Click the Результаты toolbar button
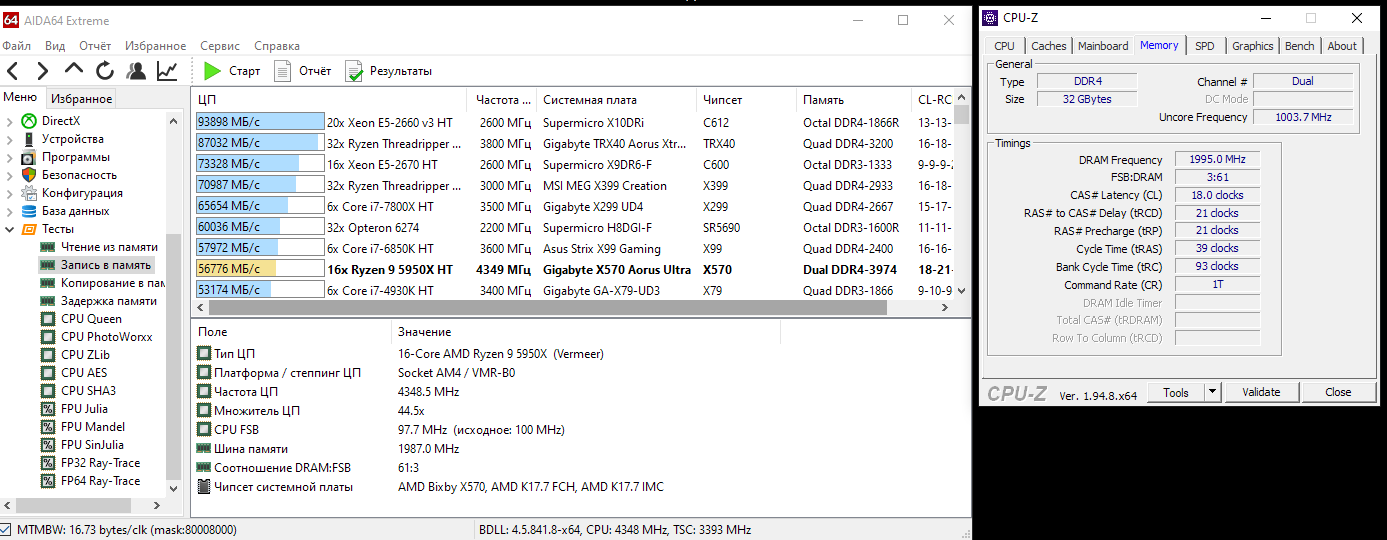1387x540 pixels. (x=388, y=71)
